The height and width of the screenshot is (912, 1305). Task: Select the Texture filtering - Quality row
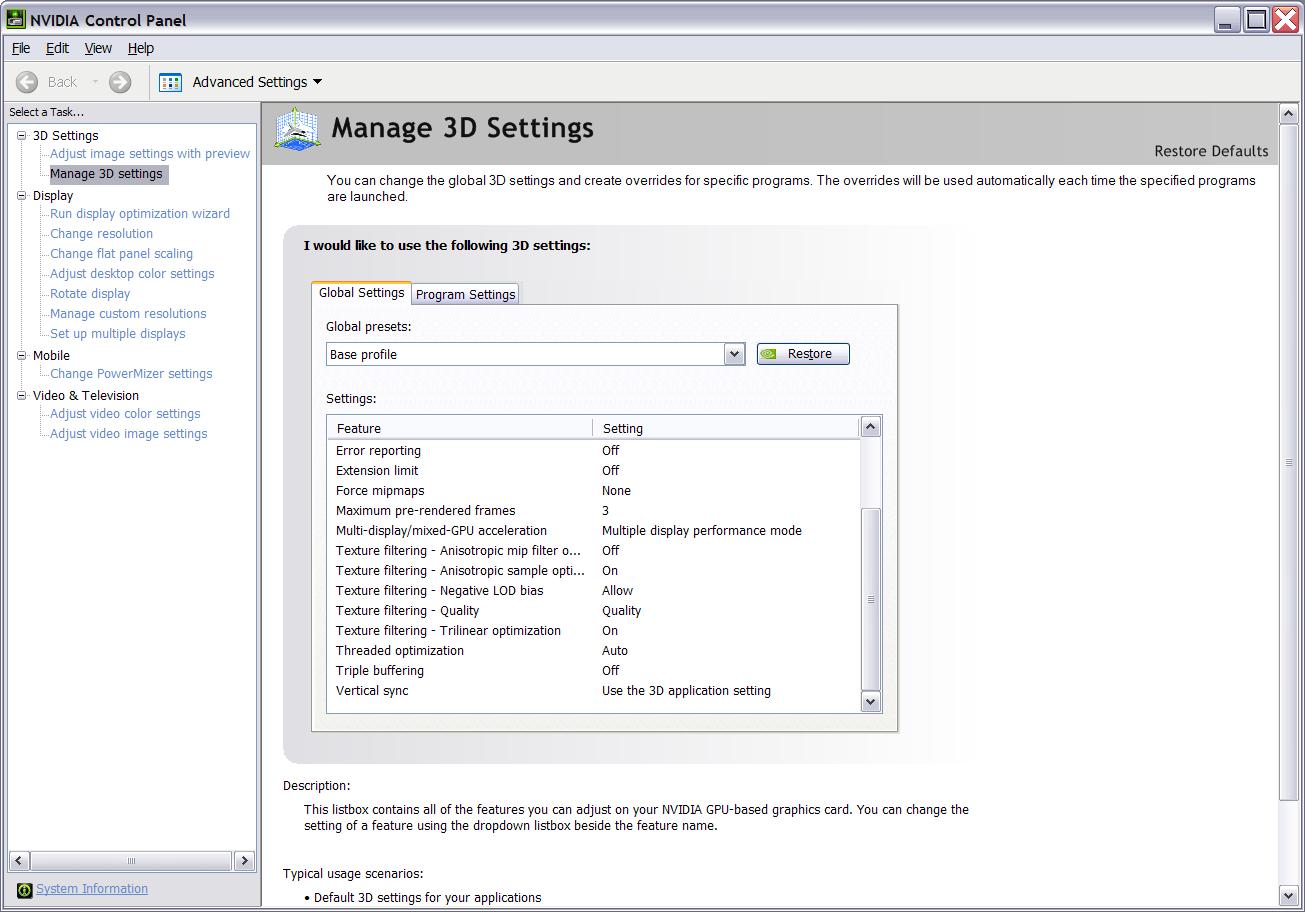pyautogui.click(x=593, y=611)
